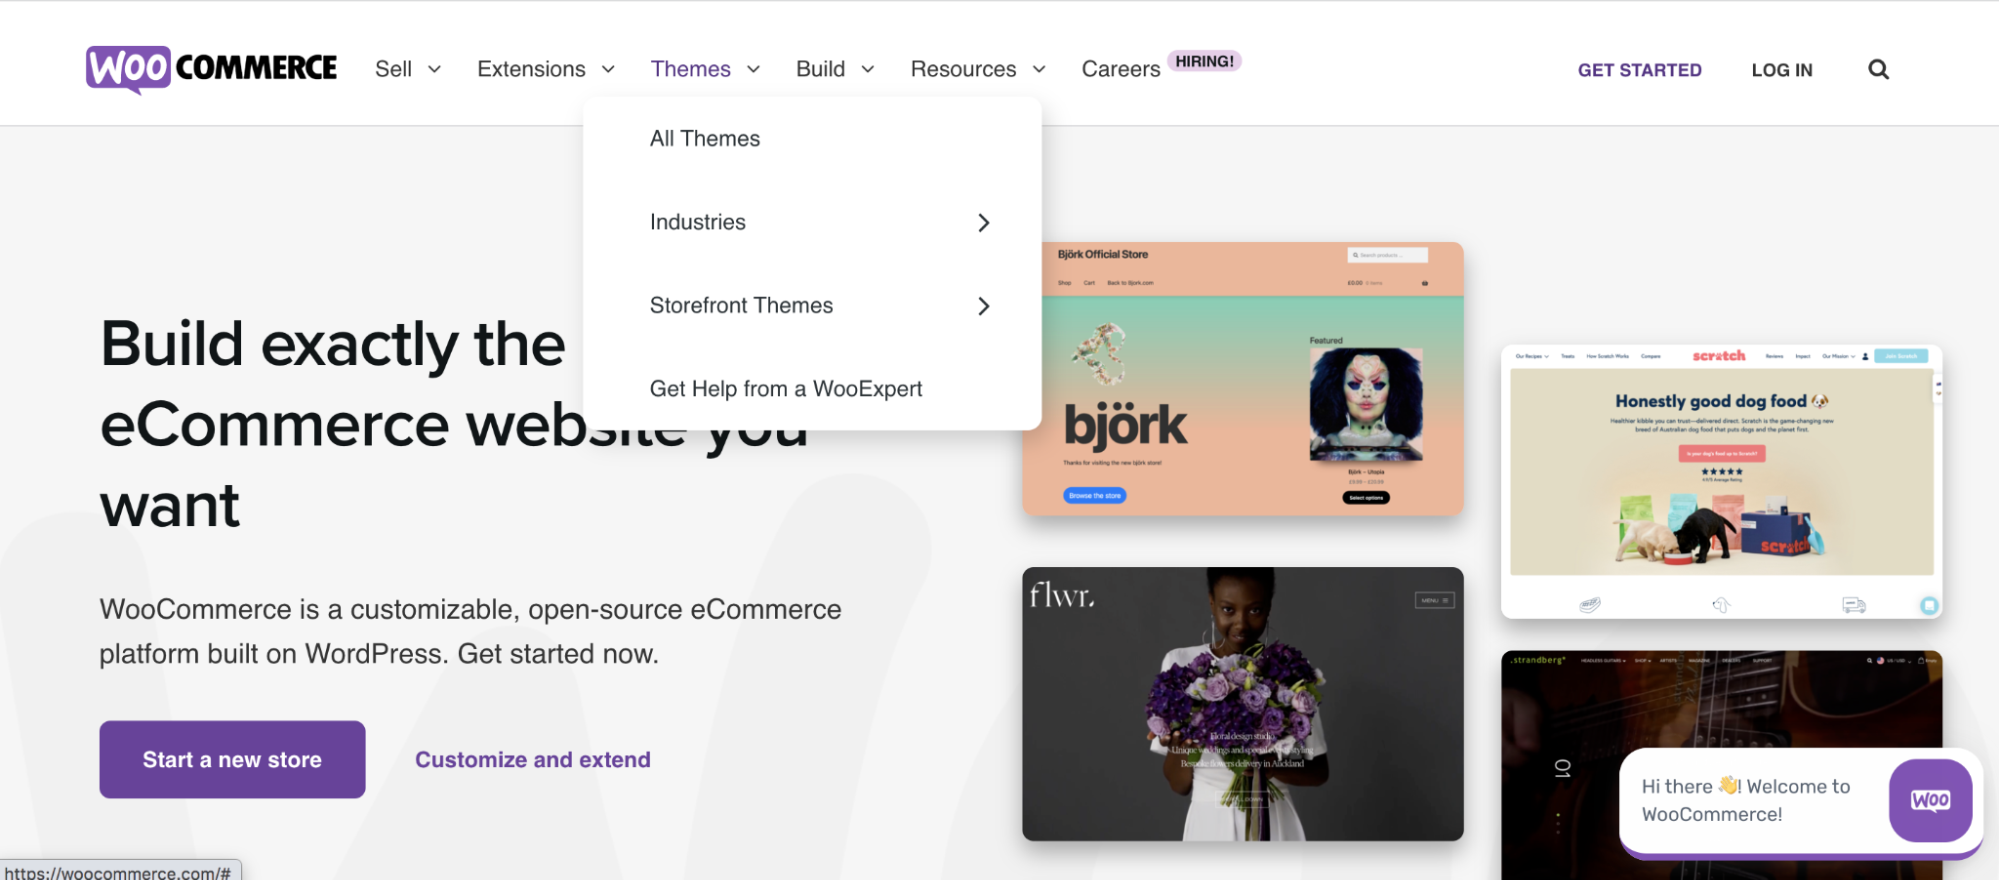This screenshot has height=881, width=1999.
Task: Open the Careers page link
Action: click(x=1121, y=69)
